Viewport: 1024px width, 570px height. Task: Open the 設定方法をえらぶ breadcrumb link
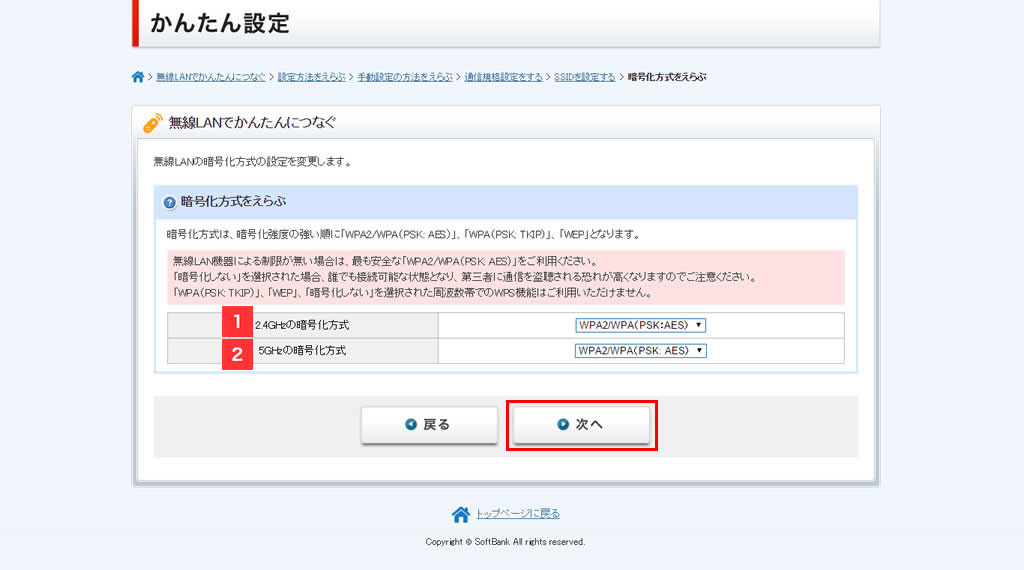point(311,77)
